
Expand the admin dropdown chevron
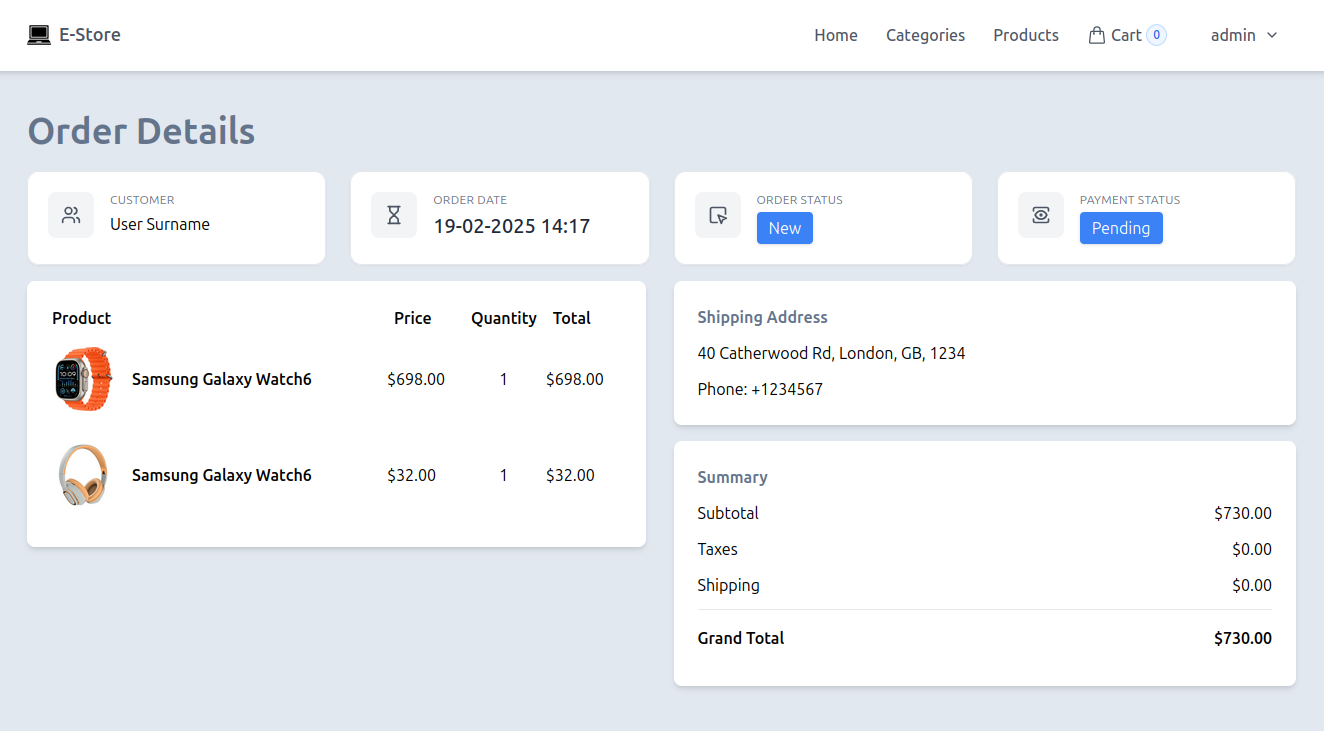pyautogui.click(x=1272, y=35)
